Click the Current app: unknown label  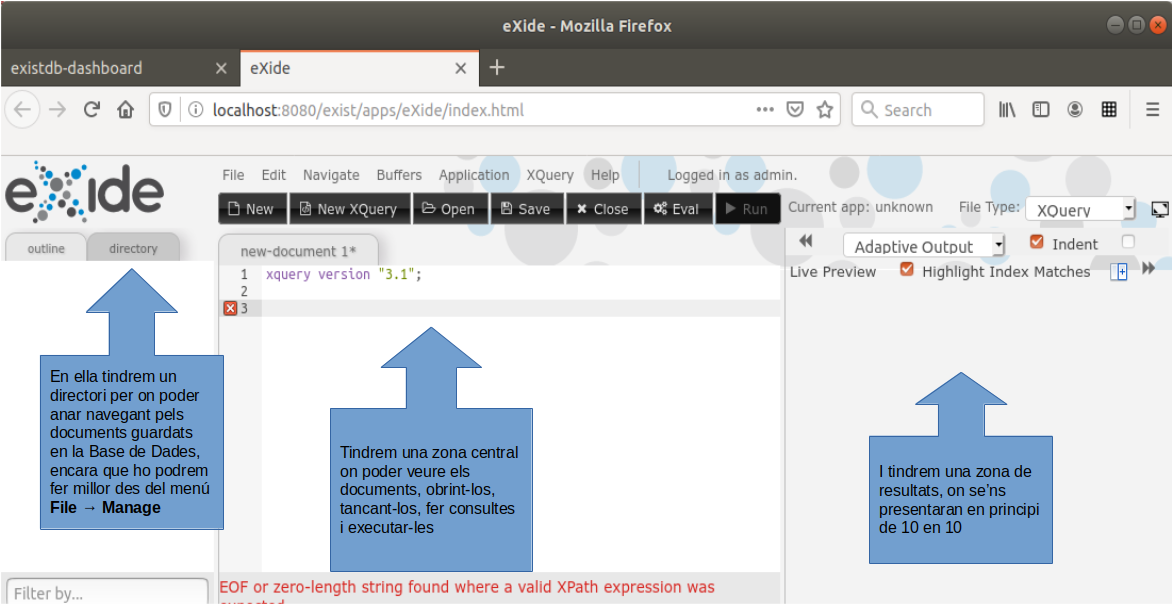860,207
